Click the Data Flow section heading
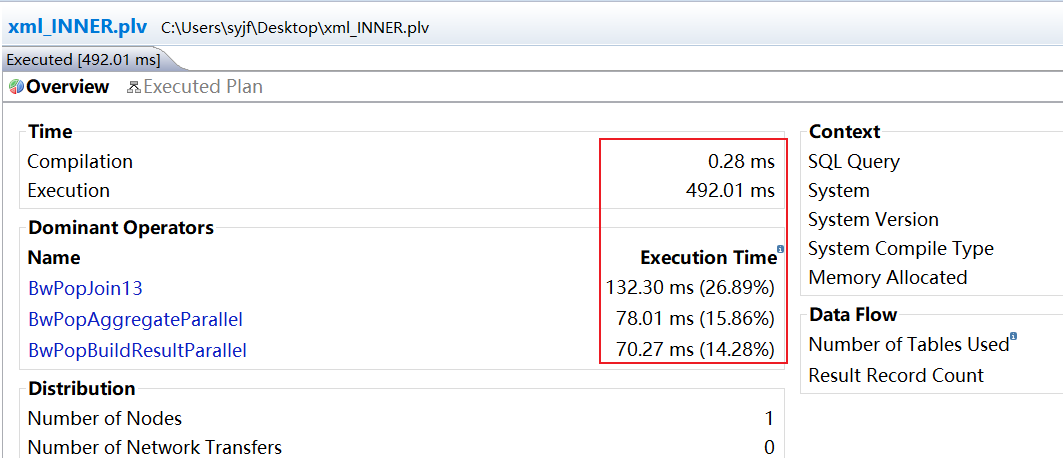 coord(853,315)
